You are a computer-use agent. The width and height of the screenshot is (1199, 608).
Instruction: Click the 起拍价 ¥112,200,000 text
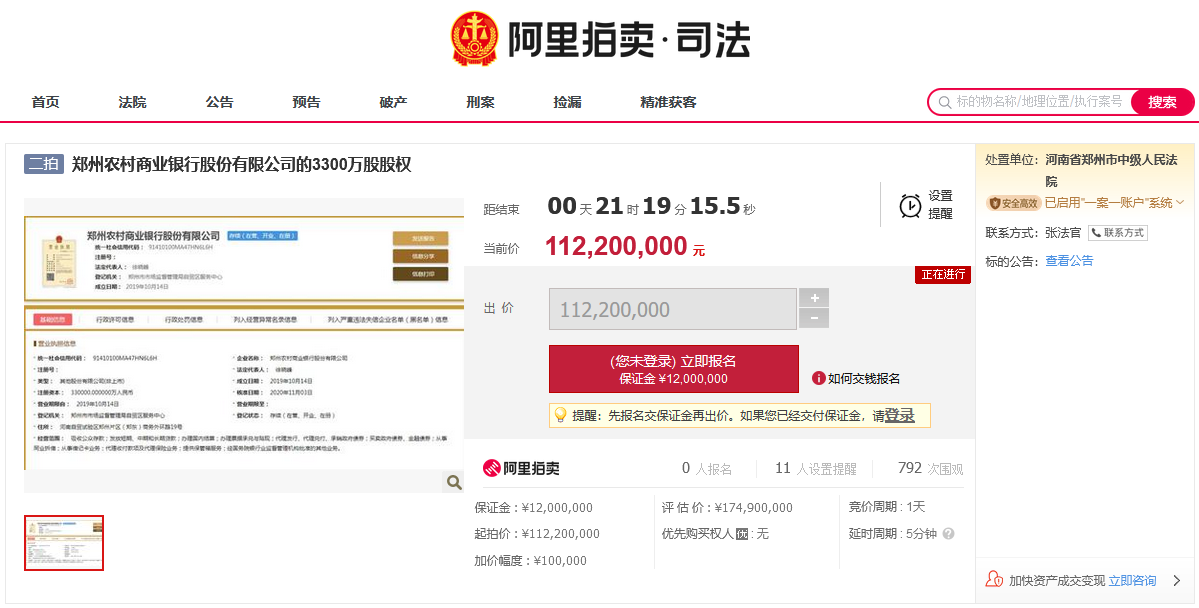pyautogui.click(x=537, y=534)
